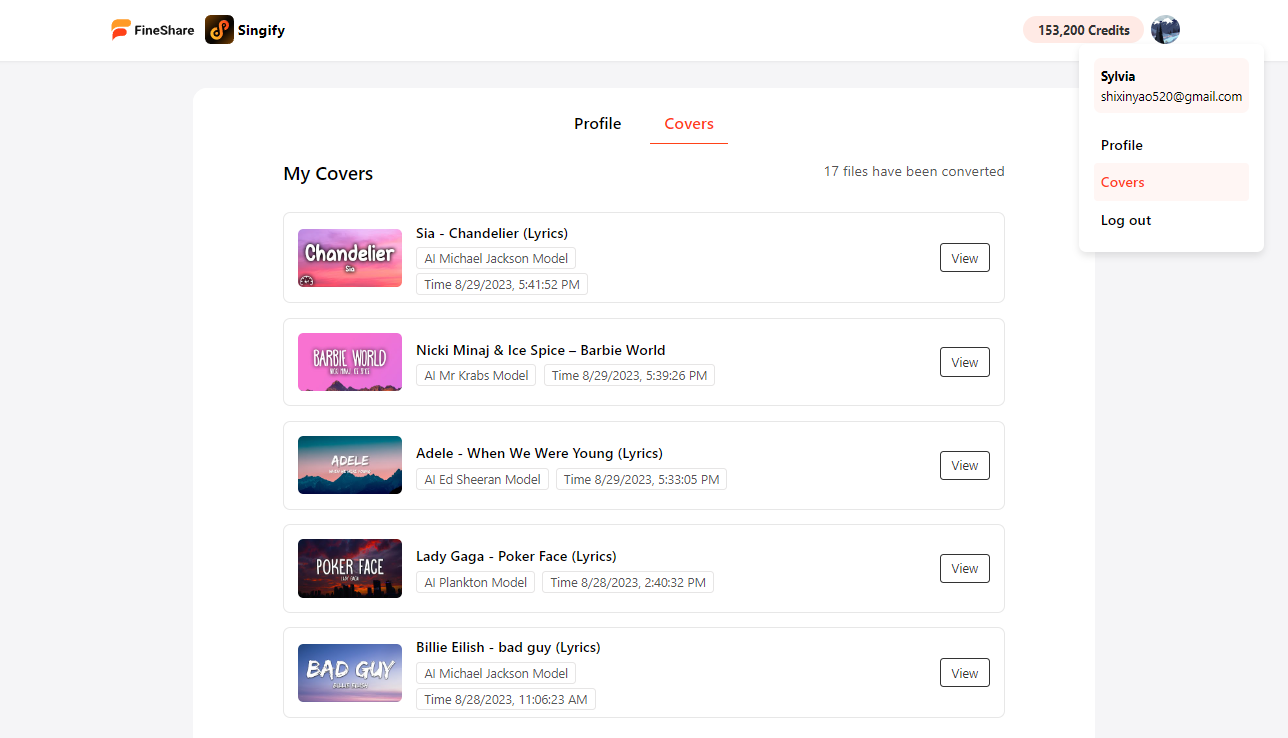
Task: Click title Billie Eilish - bad guy (Lyrics)
Action: coord(508,647)
